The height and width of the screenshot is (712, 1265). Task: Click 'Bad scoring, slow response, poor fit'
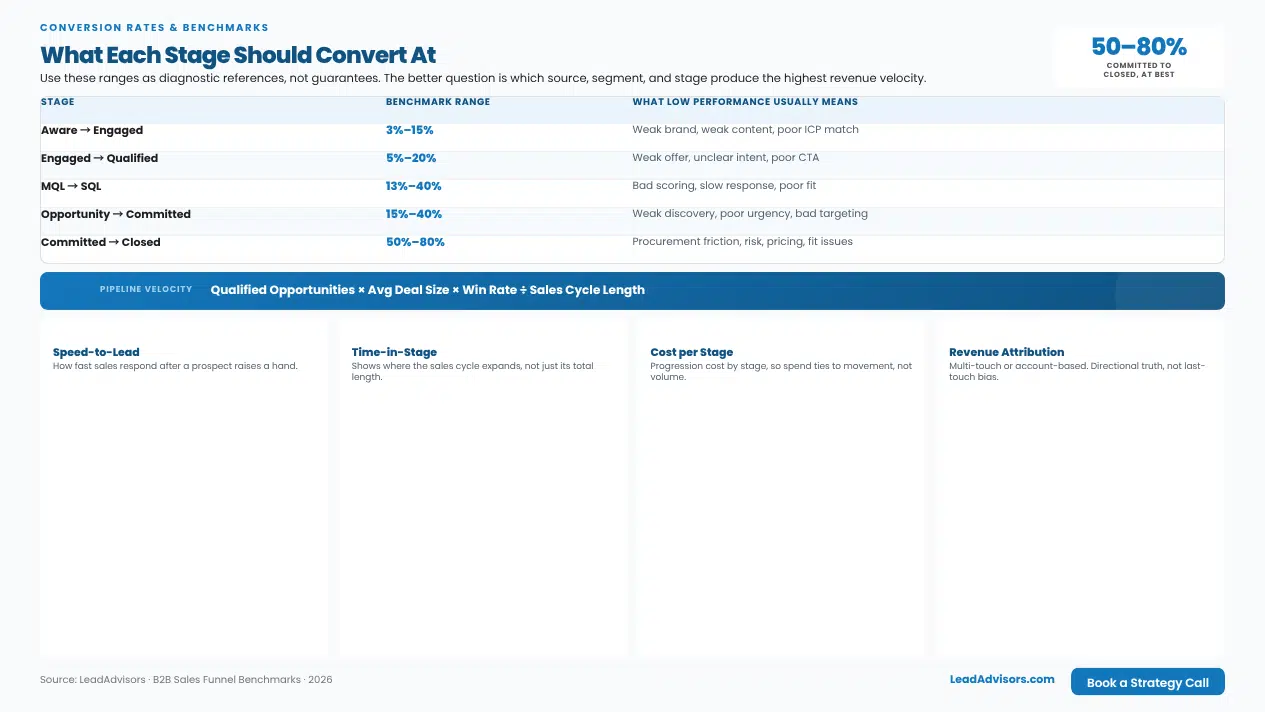tap(724, 185)
